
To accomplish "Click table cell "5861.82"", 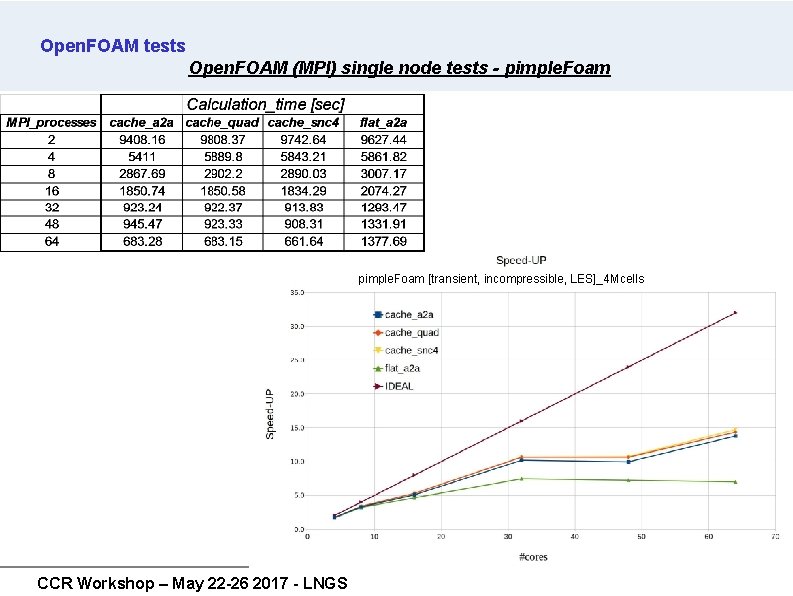I will [x=384, y=157].
